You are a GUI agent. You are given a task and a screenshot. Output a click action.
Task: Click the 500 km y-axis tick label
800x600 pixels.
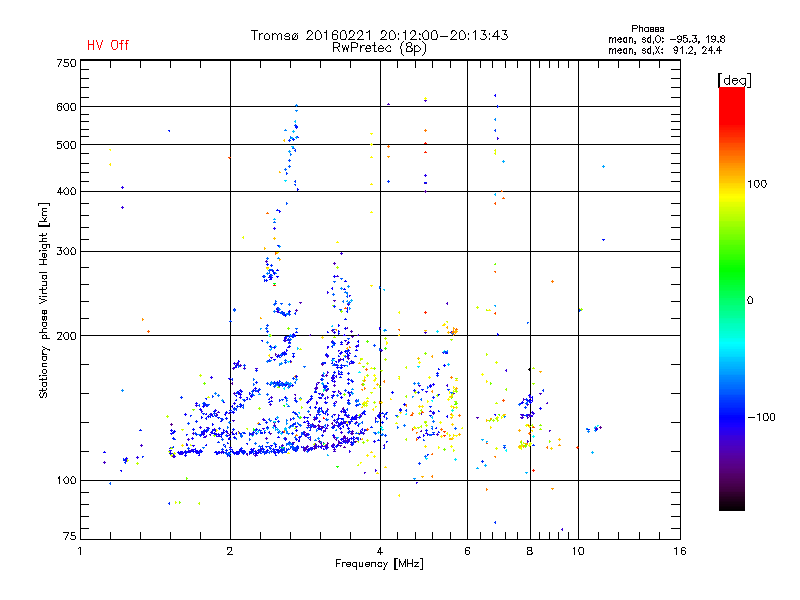(x=66, y=145)
